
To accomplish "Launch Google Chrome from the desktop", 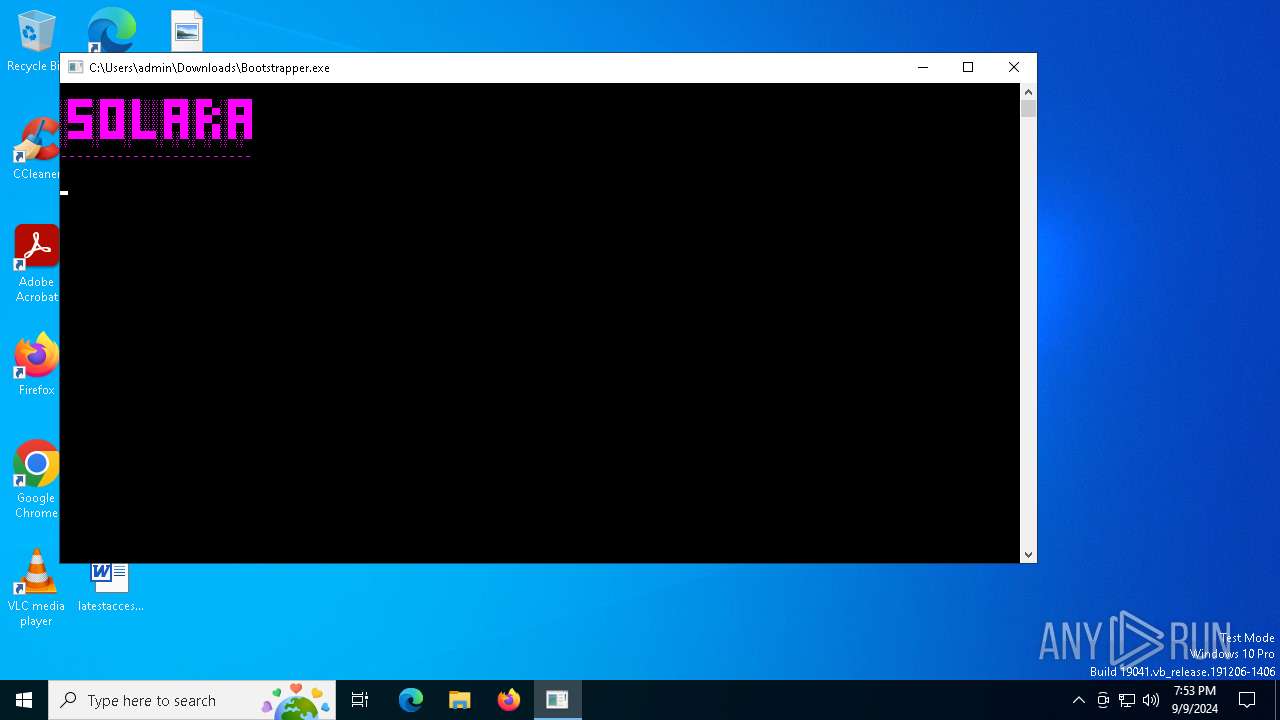I will [37, 479].
